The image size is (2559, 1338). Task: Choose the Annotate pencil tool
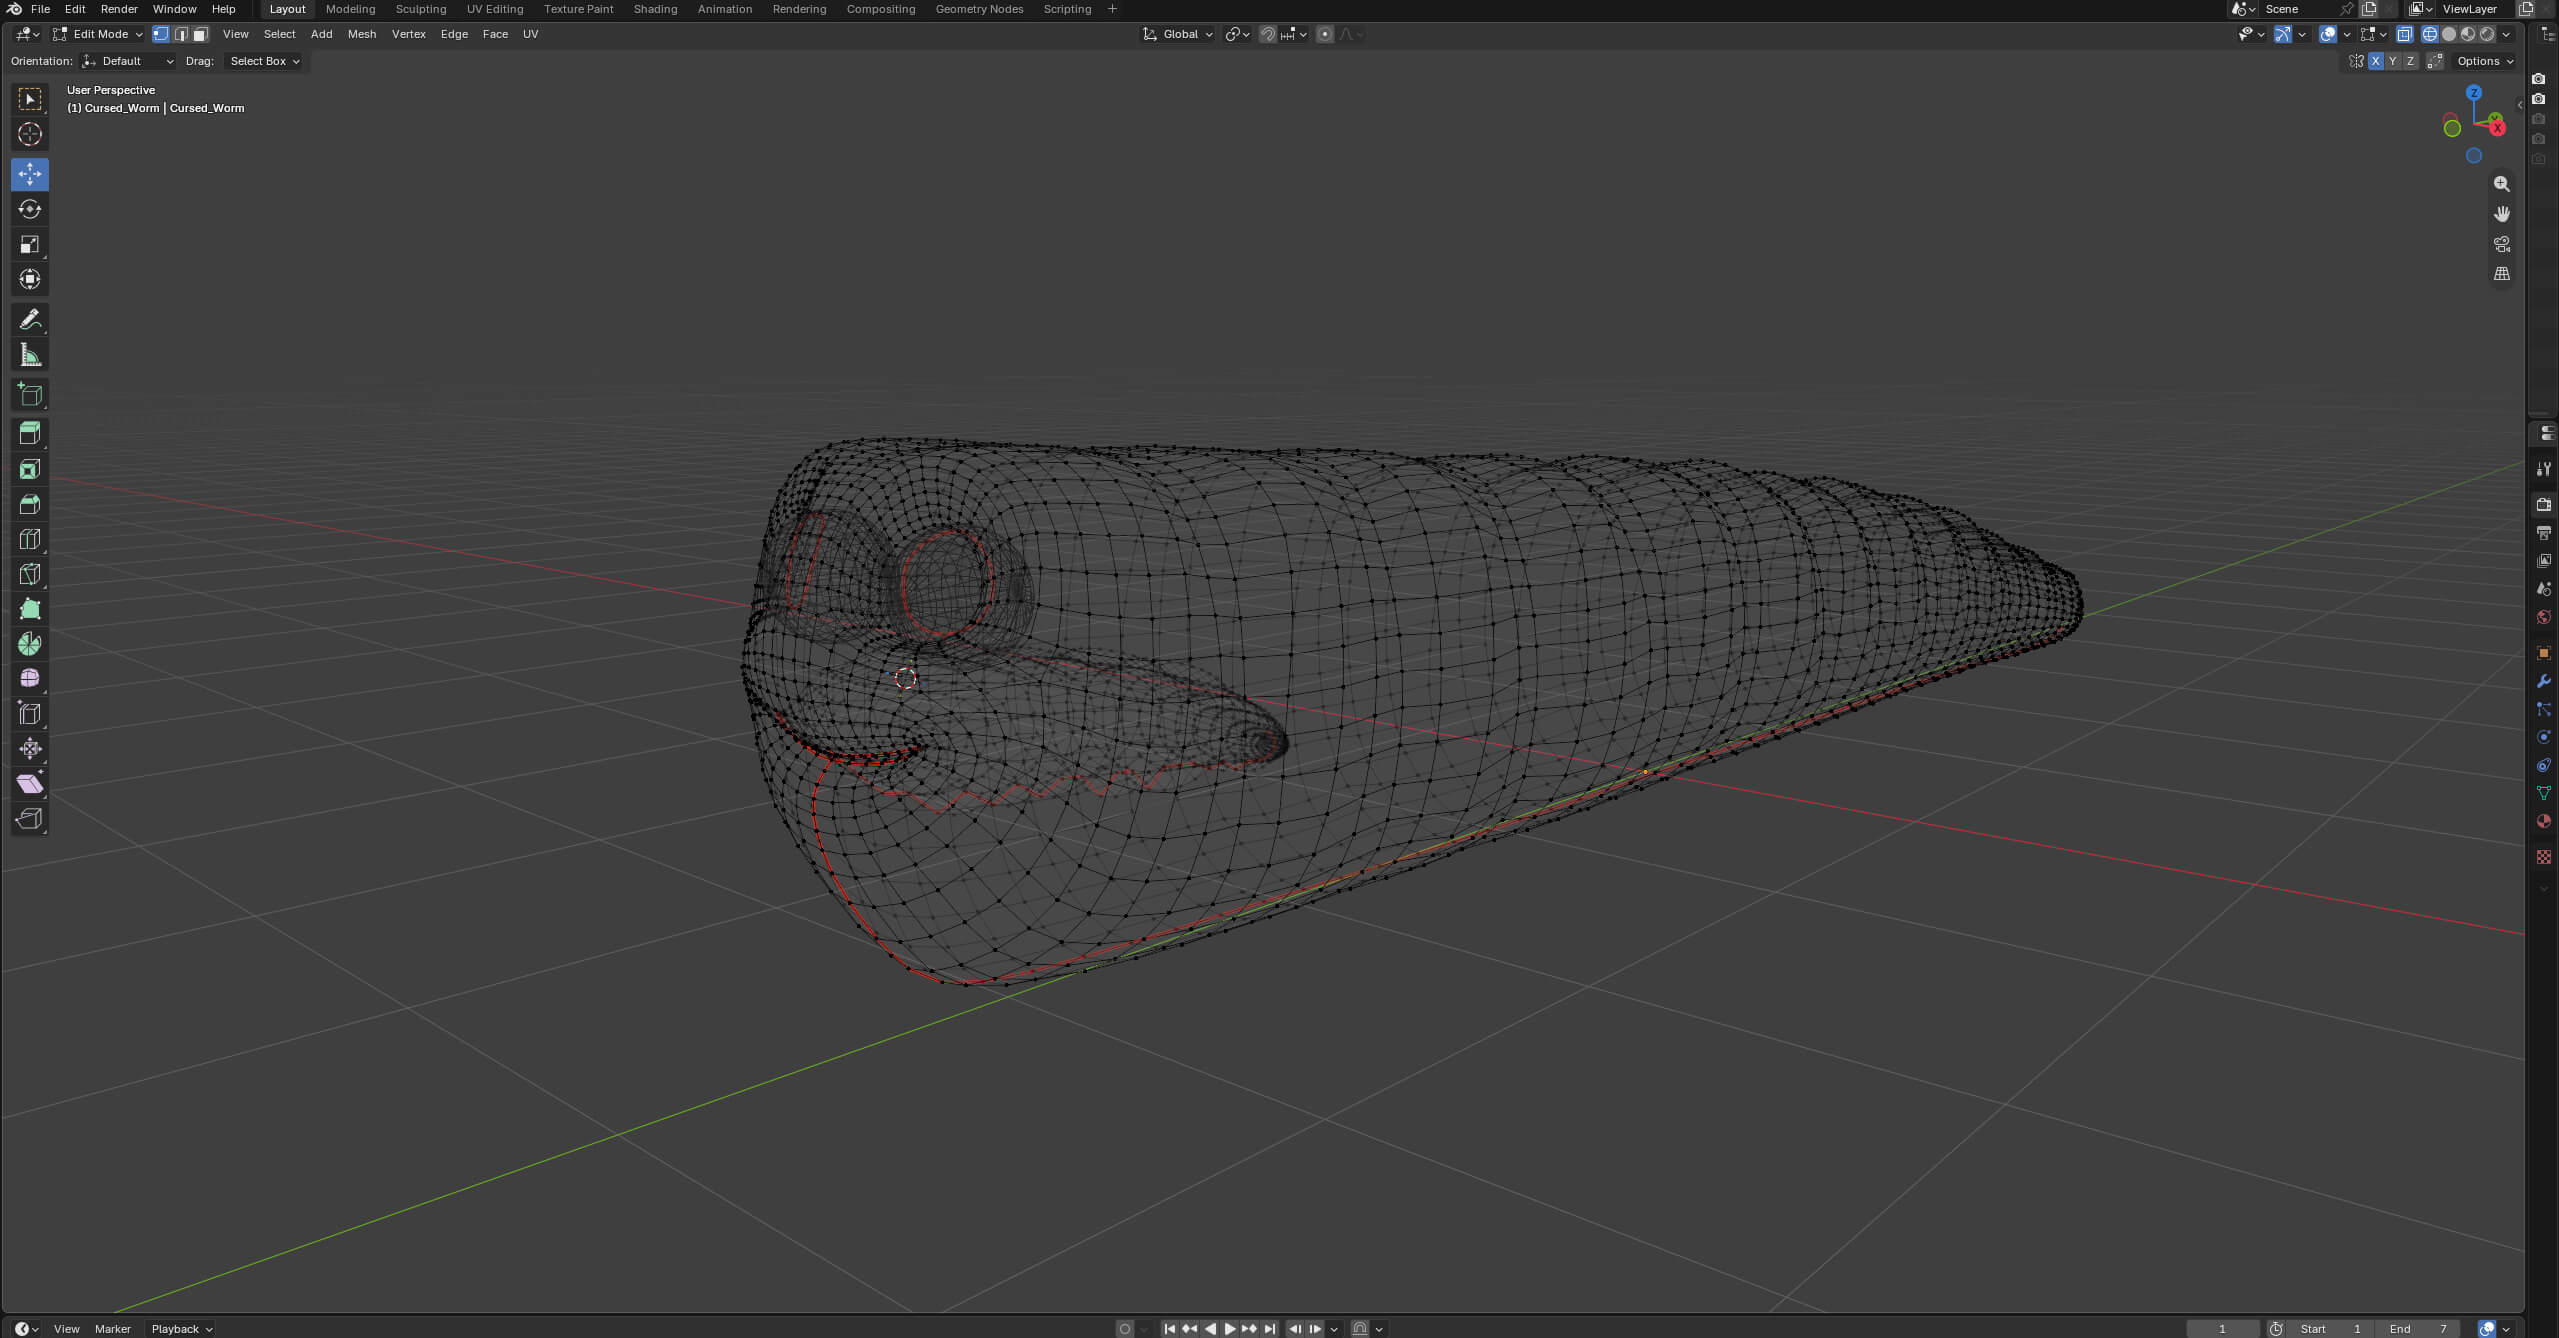30,320
